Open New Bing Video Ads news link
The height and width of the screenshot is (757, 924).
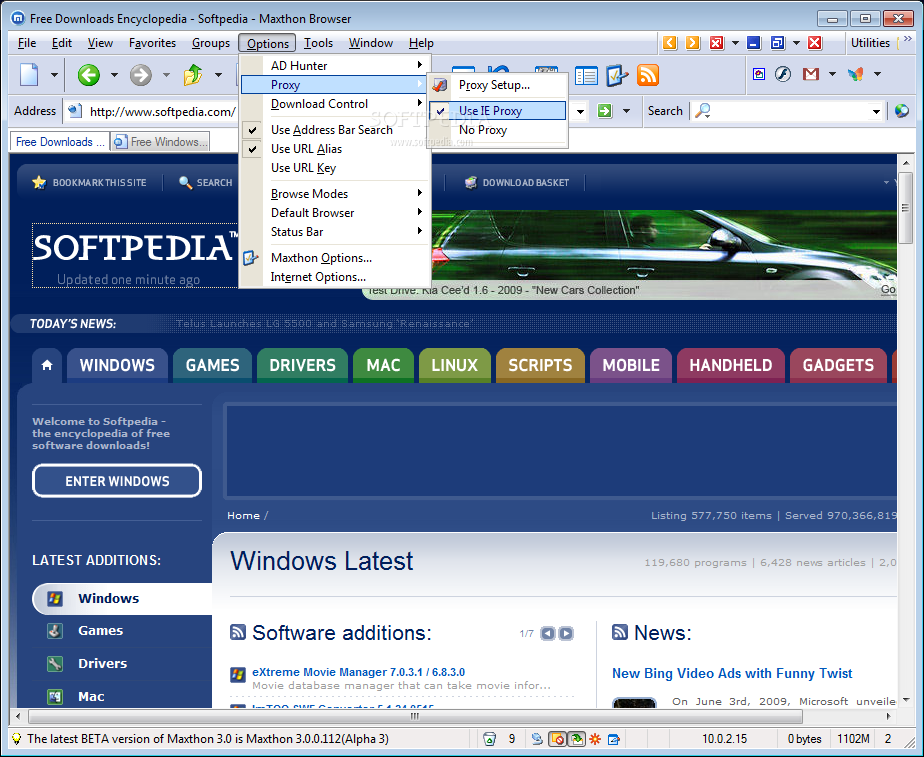coord(732,673)
